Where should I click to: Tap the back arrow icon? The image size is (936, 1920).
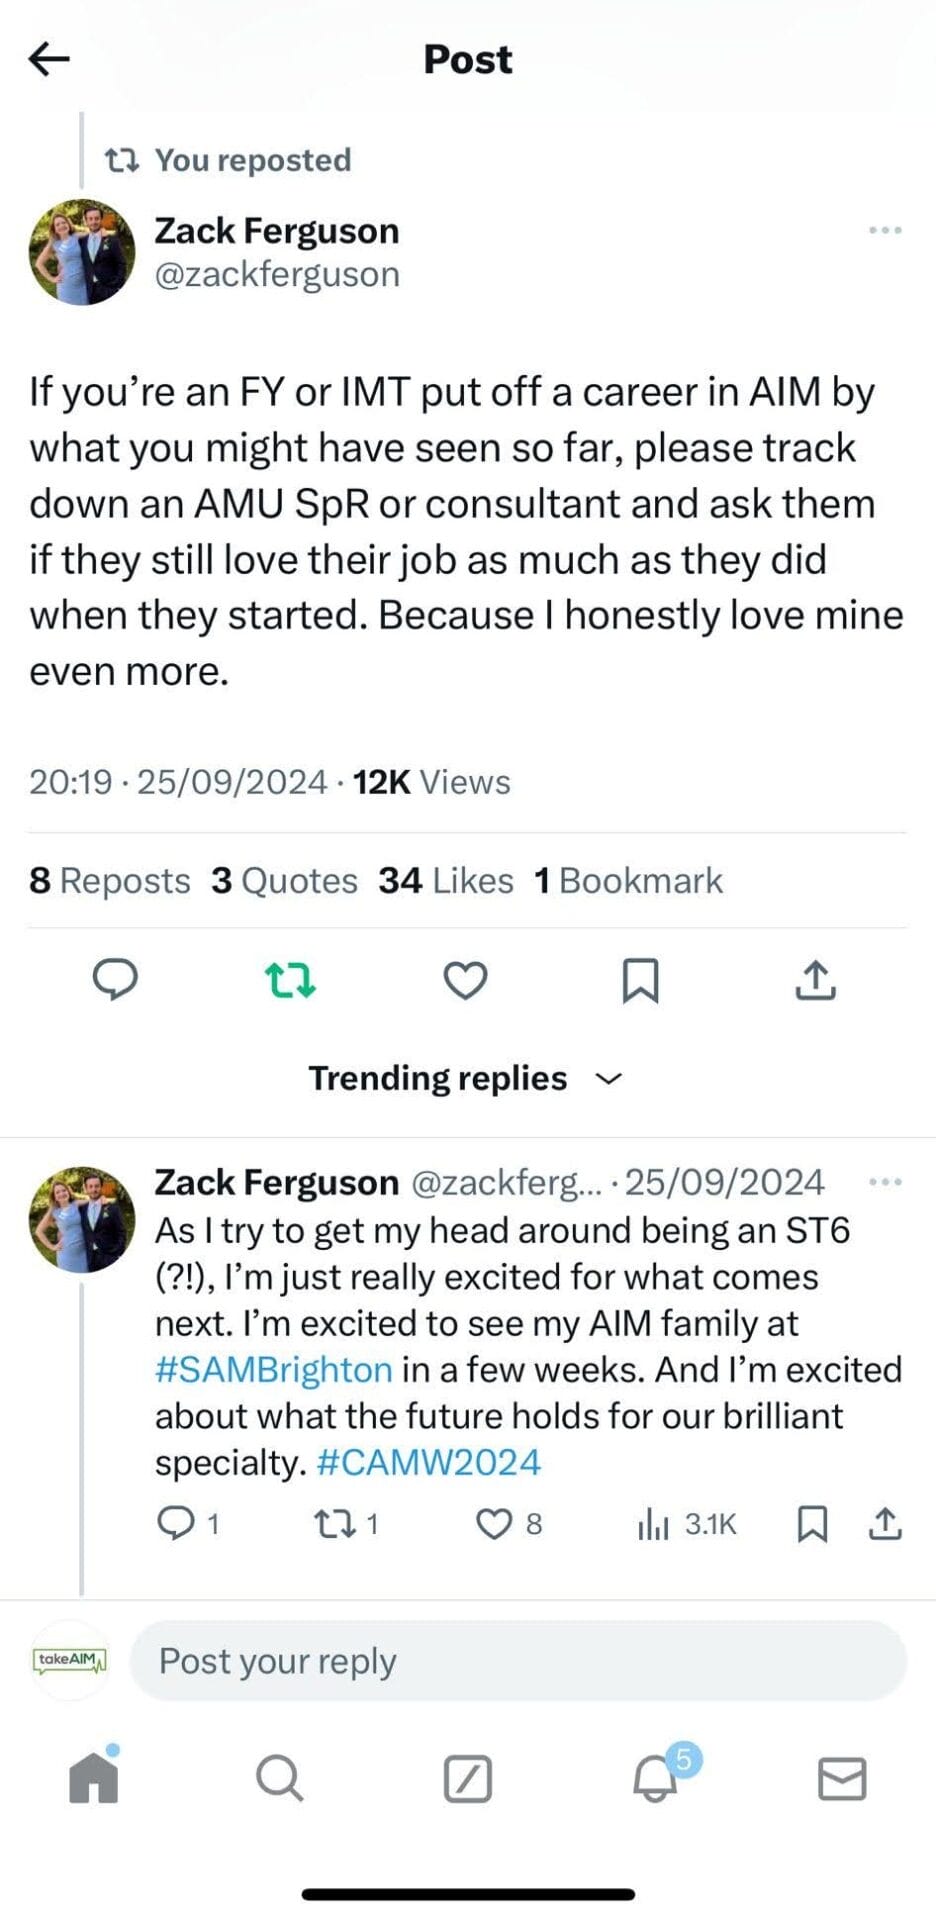point(49,59)
